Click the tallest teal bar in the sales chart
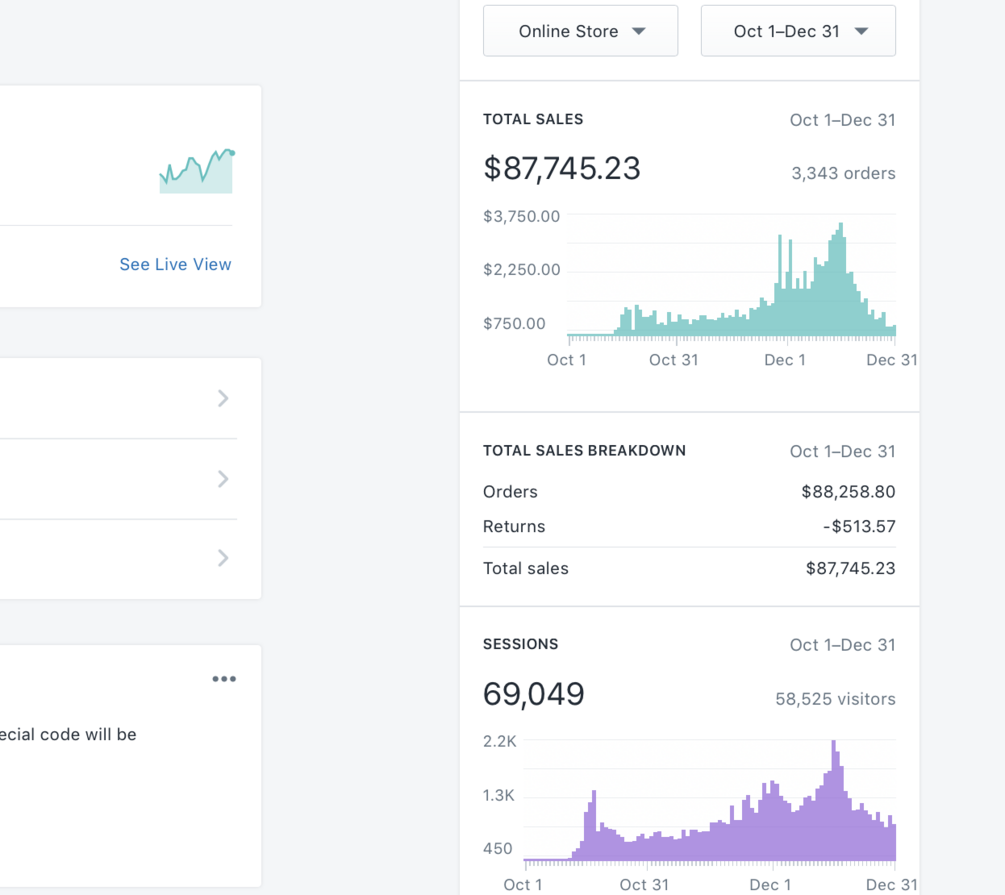Image resolution: width=1005 pixels, height=895 pixels. tap(841, 280)
